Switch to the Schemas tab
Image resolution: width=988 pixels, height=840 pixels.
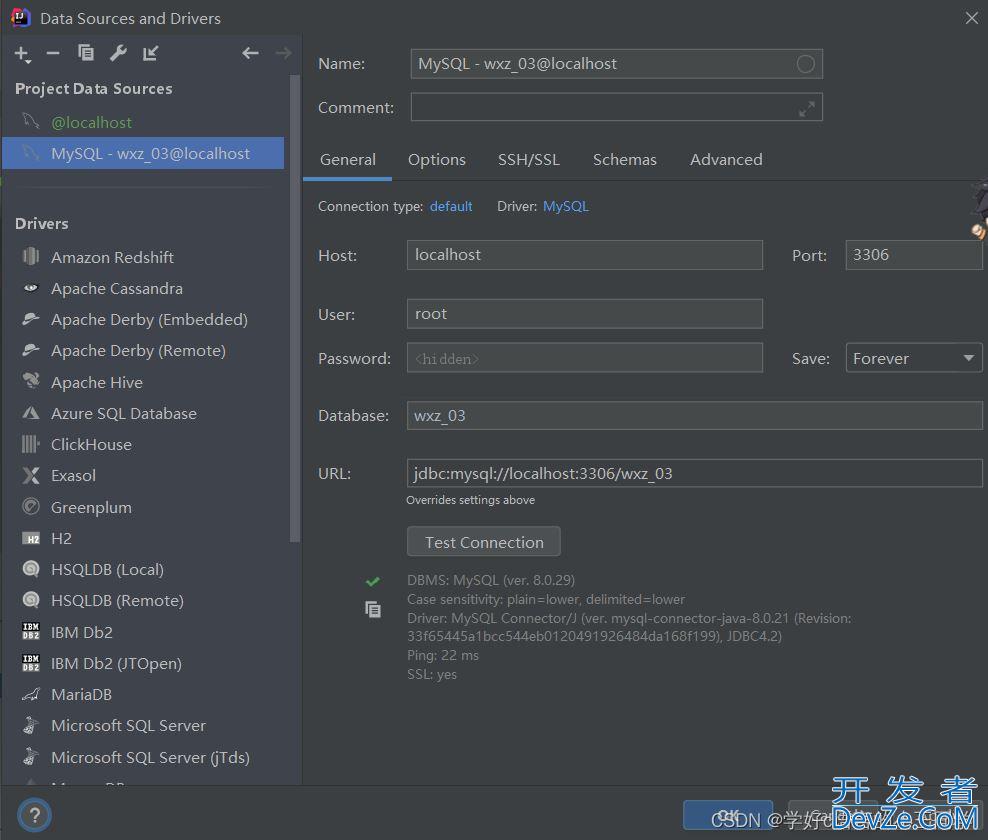coord(624,160)
